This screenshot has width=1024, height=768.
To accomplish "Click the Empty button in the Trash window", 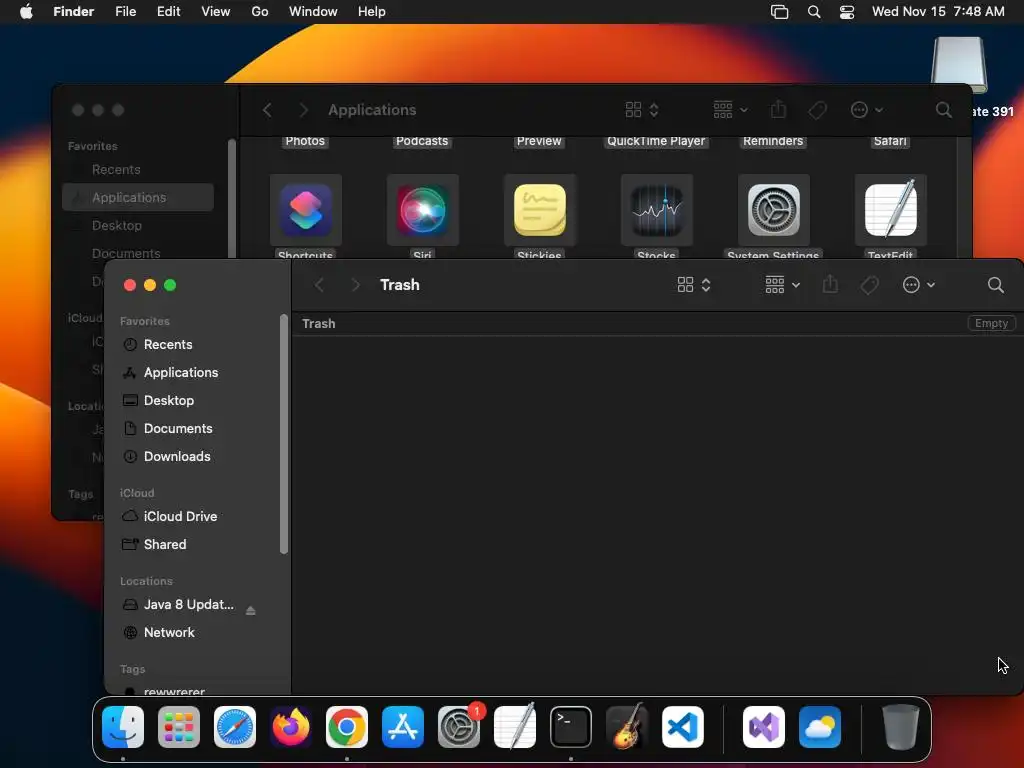I will click(x=991, y=323).
